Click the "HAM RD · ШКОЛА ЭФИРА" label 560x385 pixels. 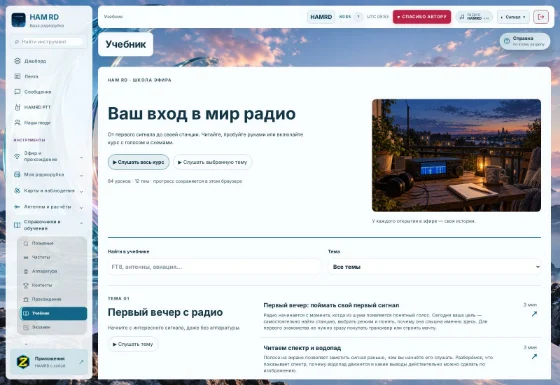pyautogui.click(x=139, y=80)
